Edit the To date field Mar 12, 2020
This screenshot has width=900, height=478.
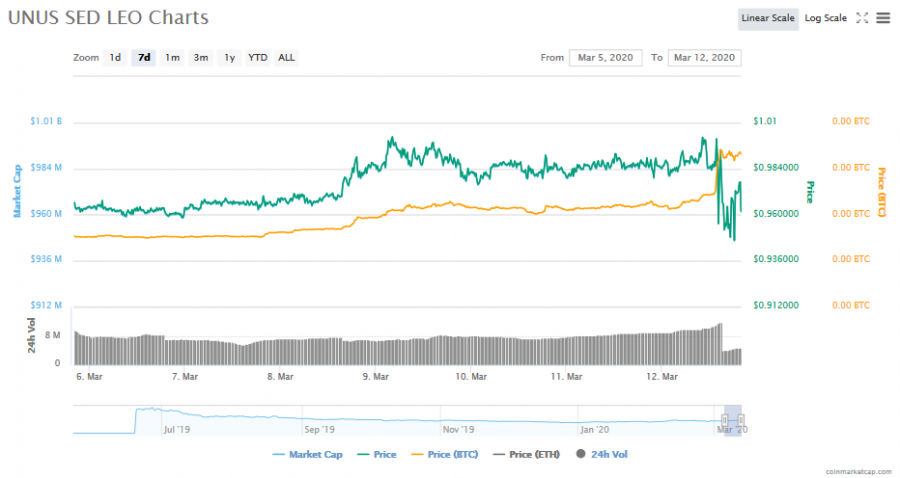pyautogui.click(x=704, y=57)
